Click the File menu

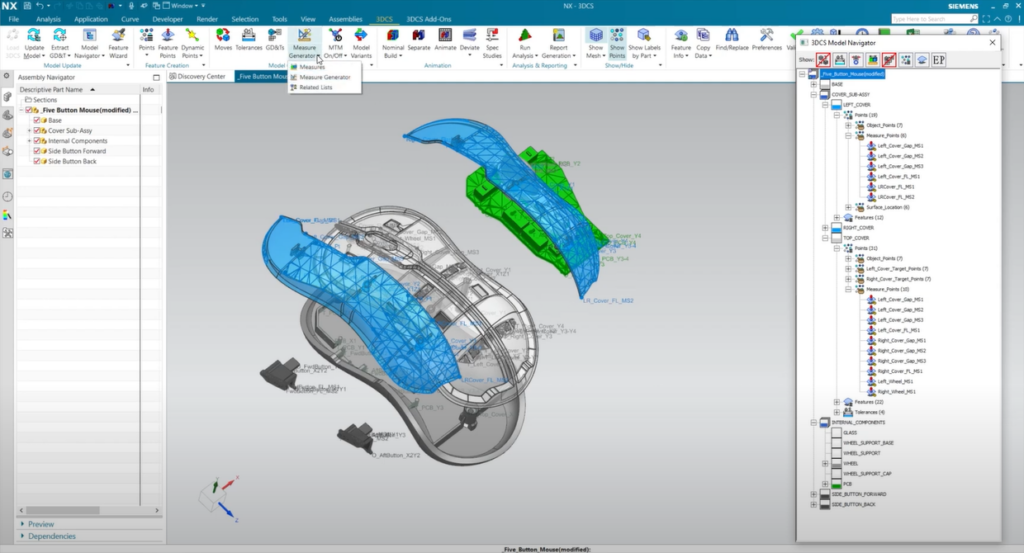click(14, 19)
